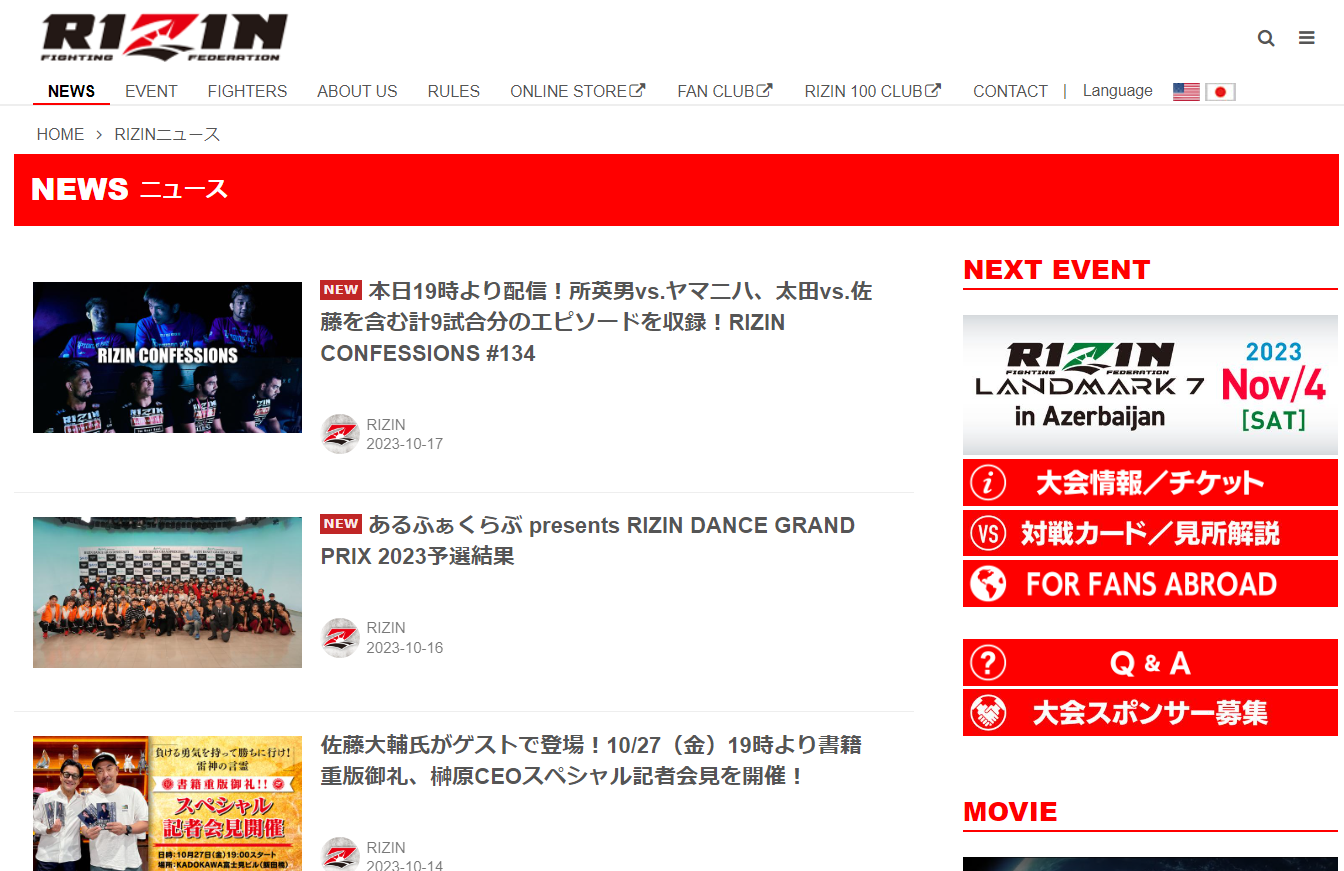The width and height of the screenshot is (1344, 871).
Task: Click the Language label
Action: tap(1117, 91)
